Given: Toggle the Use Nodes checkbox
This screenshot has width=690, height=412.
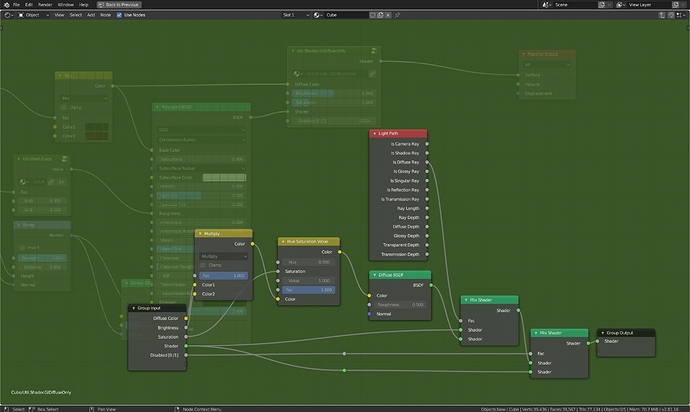Looking at the screenshot, I should coord(119,15).
